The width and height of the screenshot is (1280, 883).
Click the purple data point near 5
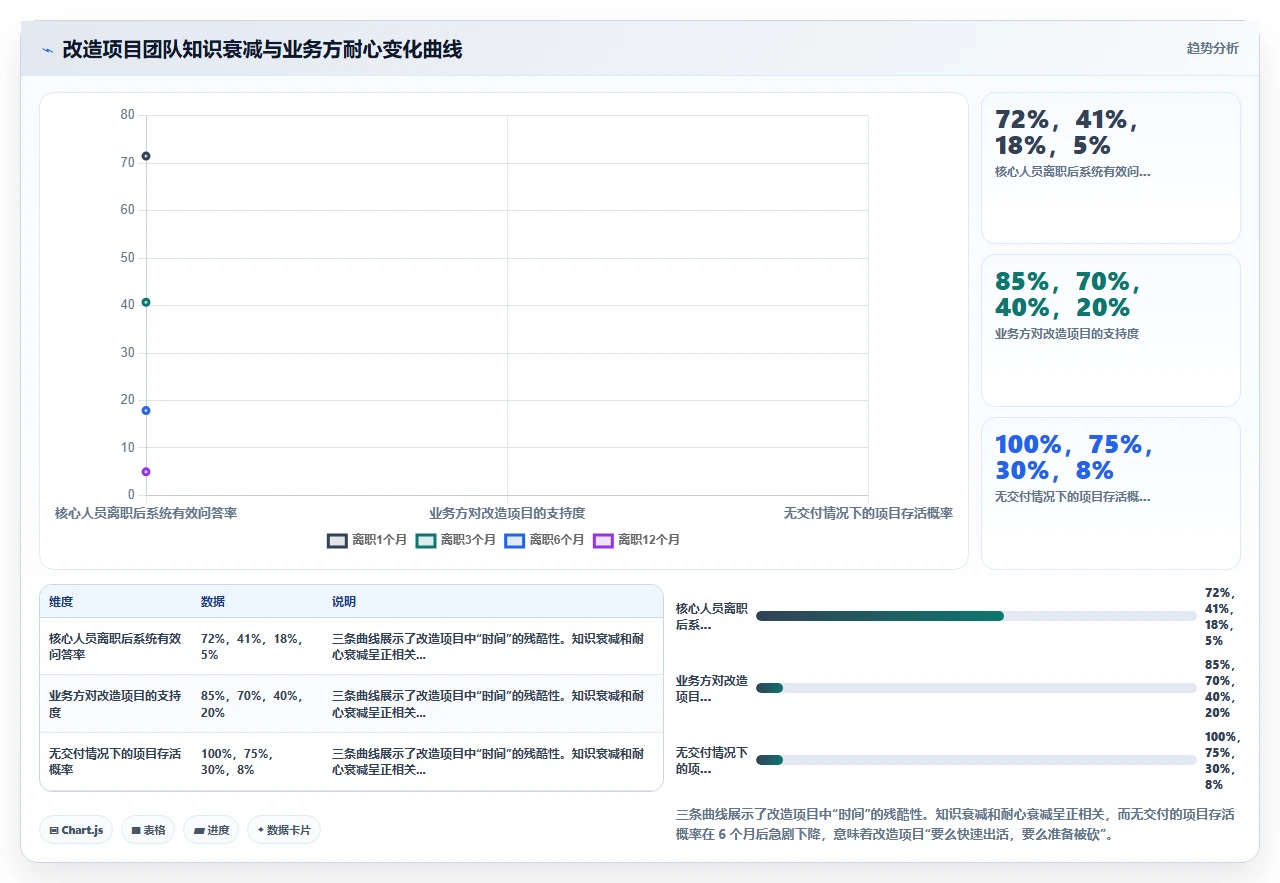(x=146, y=472)
